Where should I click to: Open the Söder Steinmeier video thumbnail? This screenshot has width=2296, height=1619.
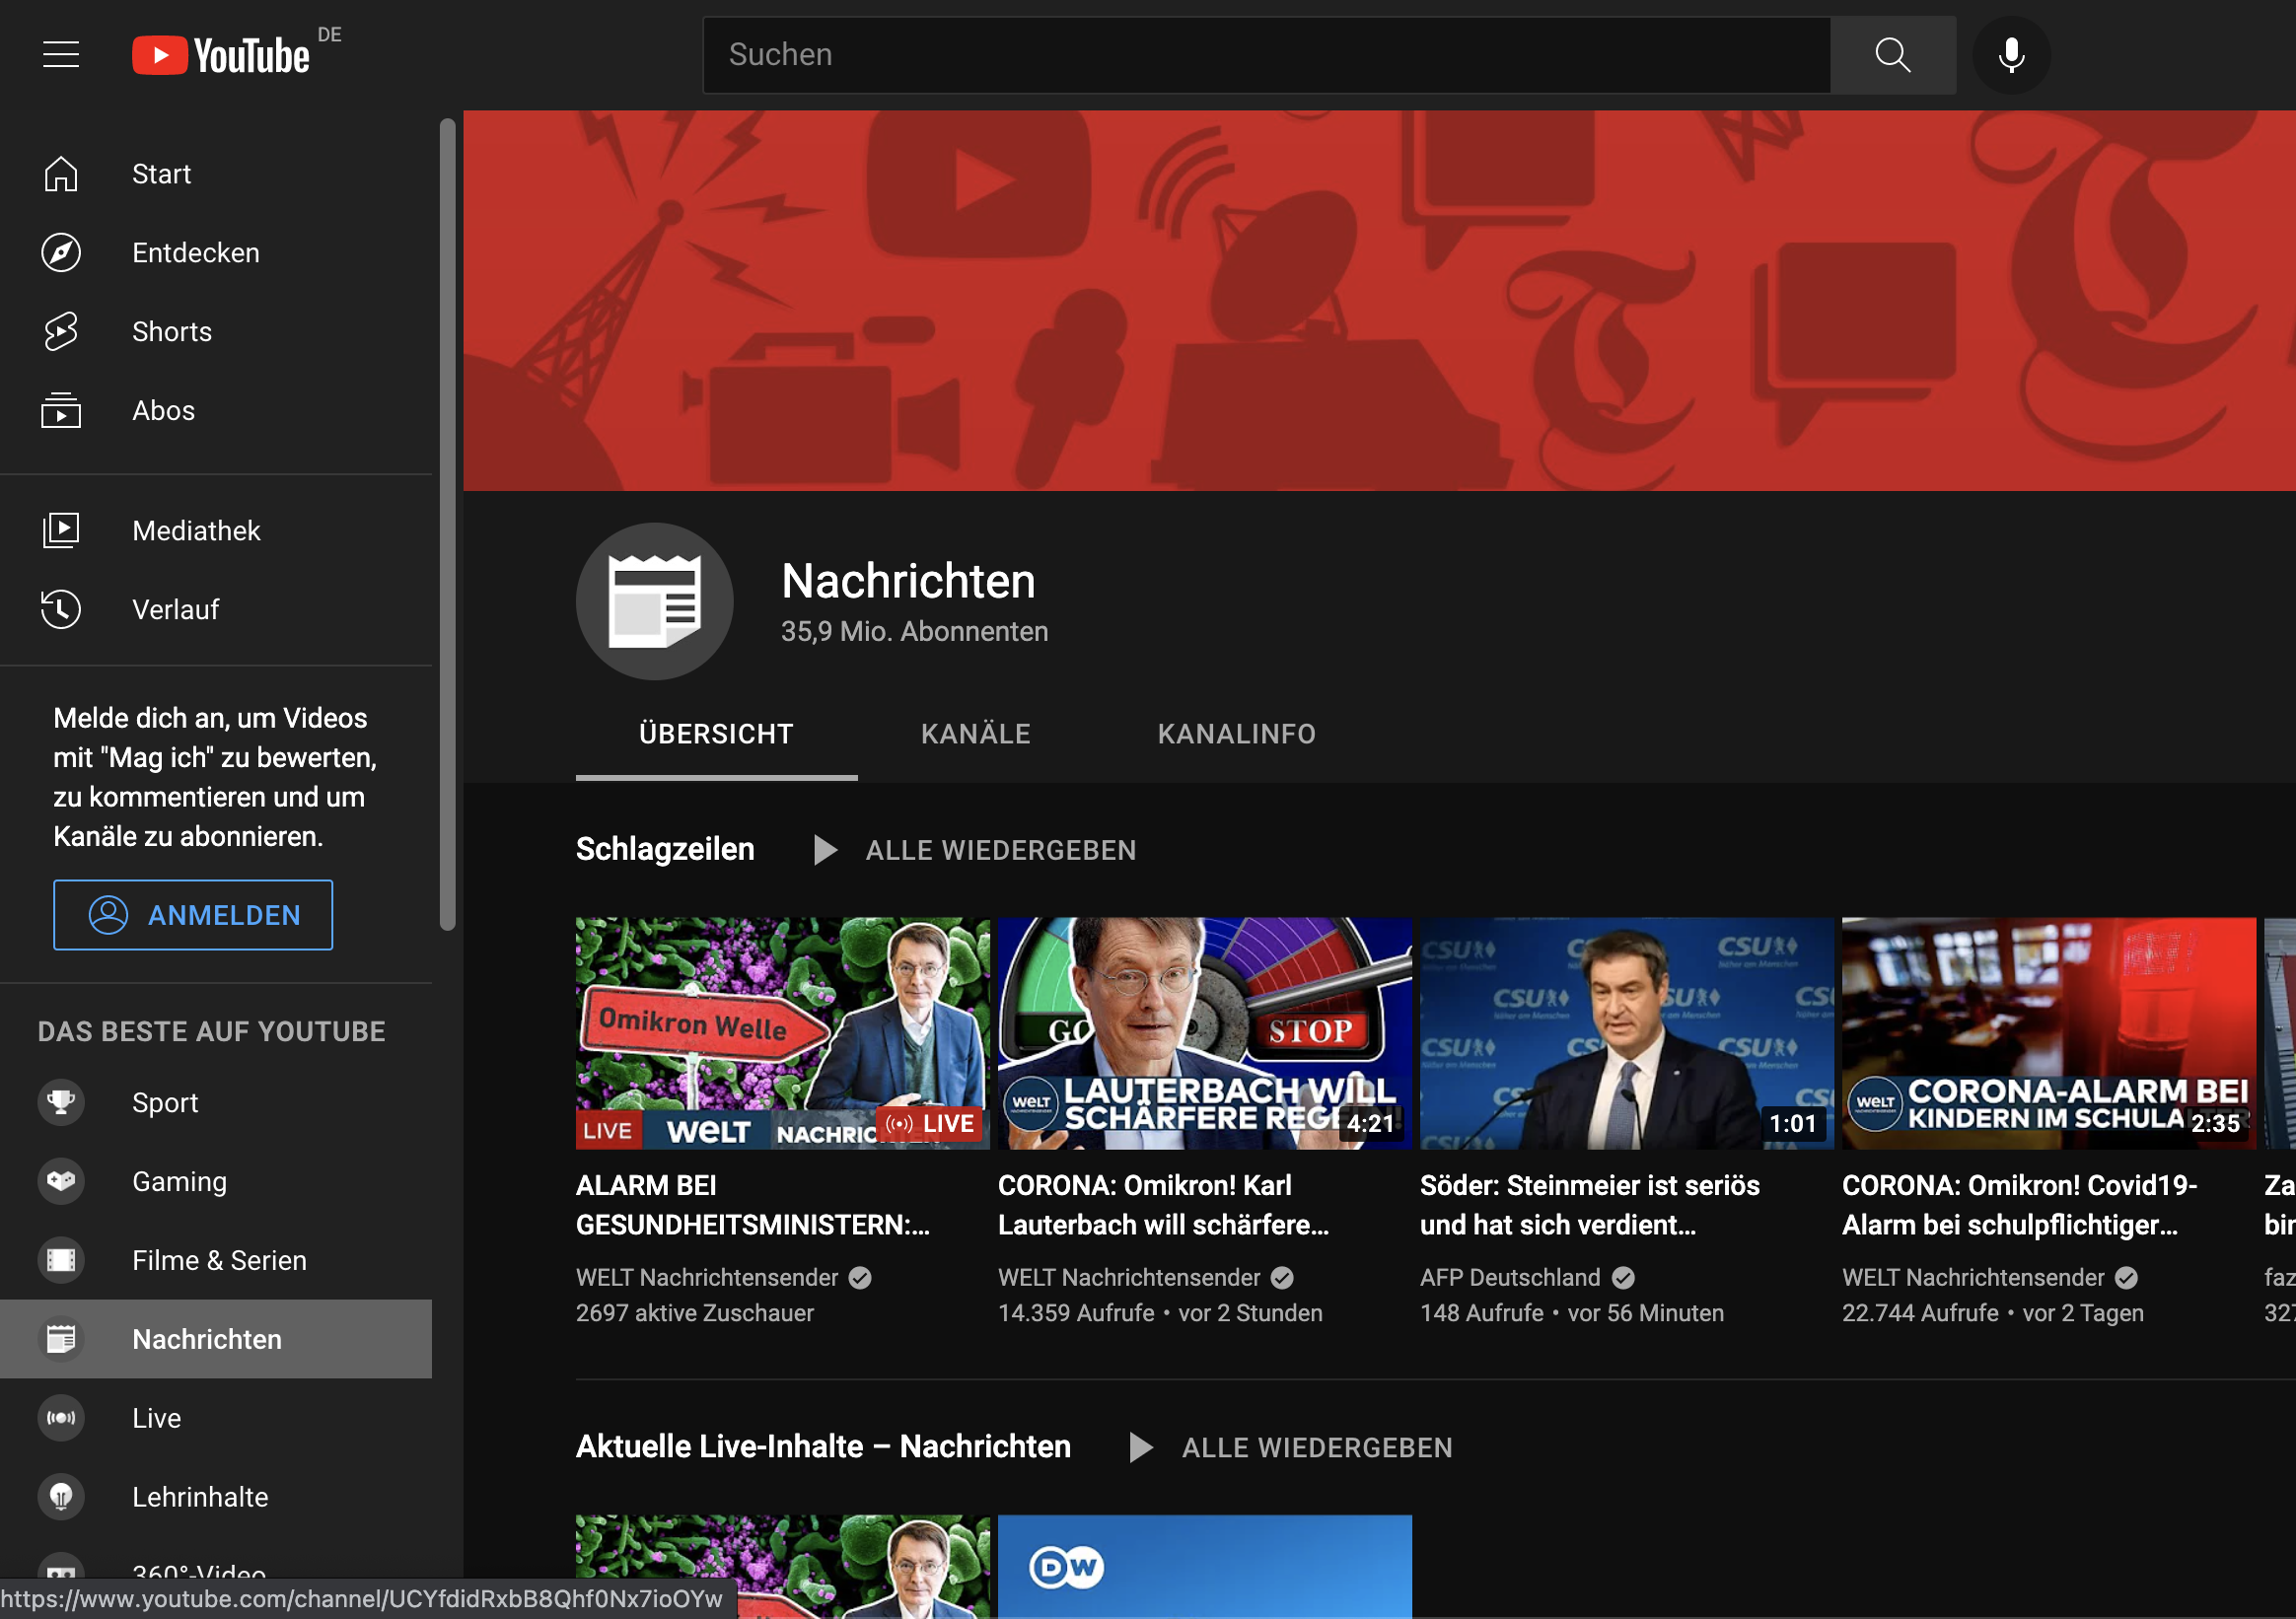coord(1626,1033)
